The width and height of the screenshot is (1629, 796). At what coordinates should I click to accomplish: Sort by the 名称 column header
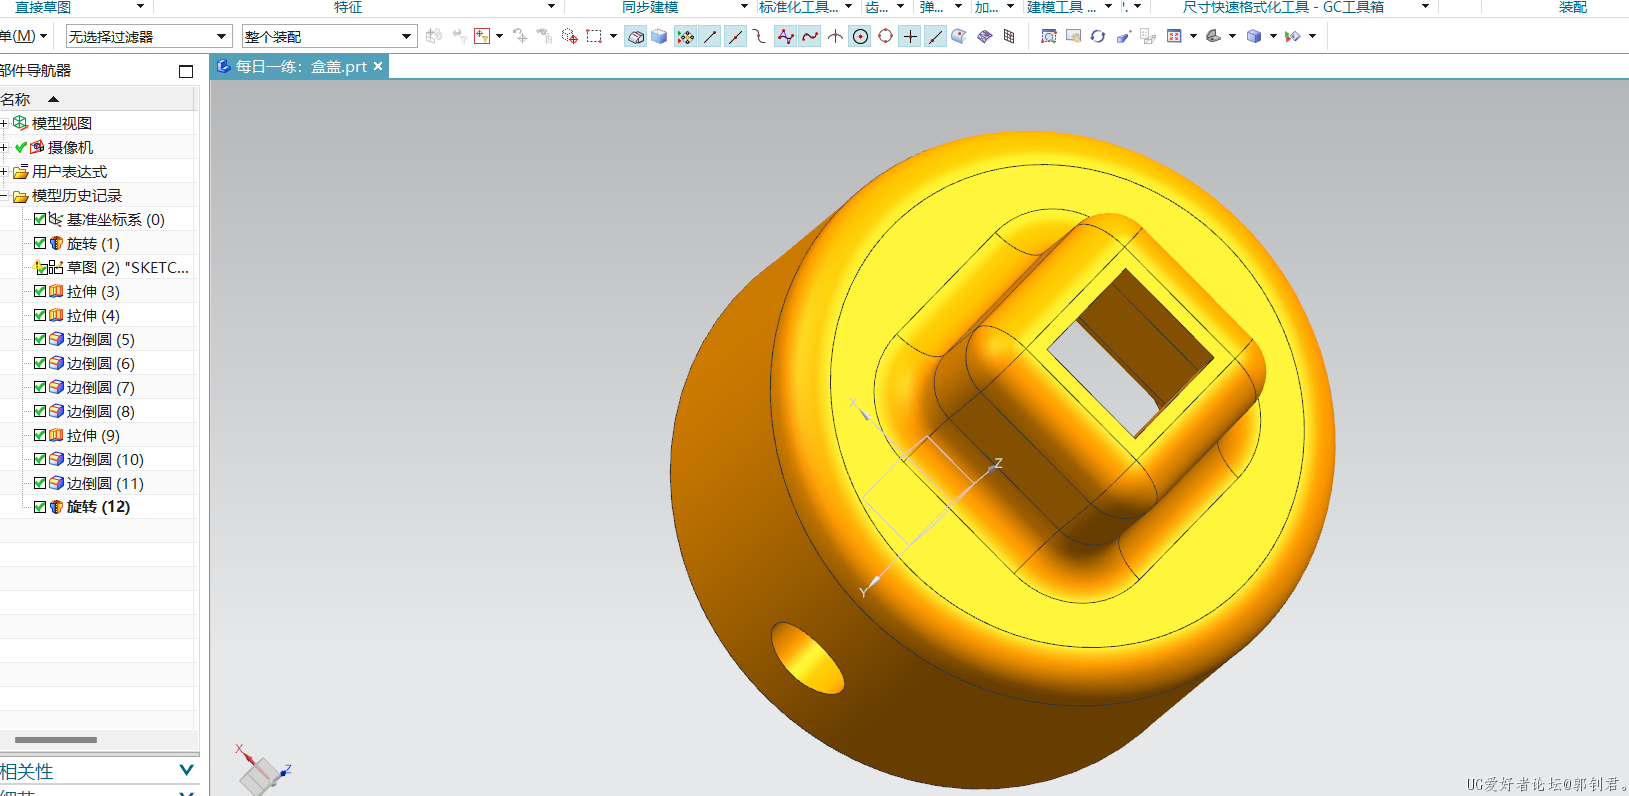click(x=98, y=99)
